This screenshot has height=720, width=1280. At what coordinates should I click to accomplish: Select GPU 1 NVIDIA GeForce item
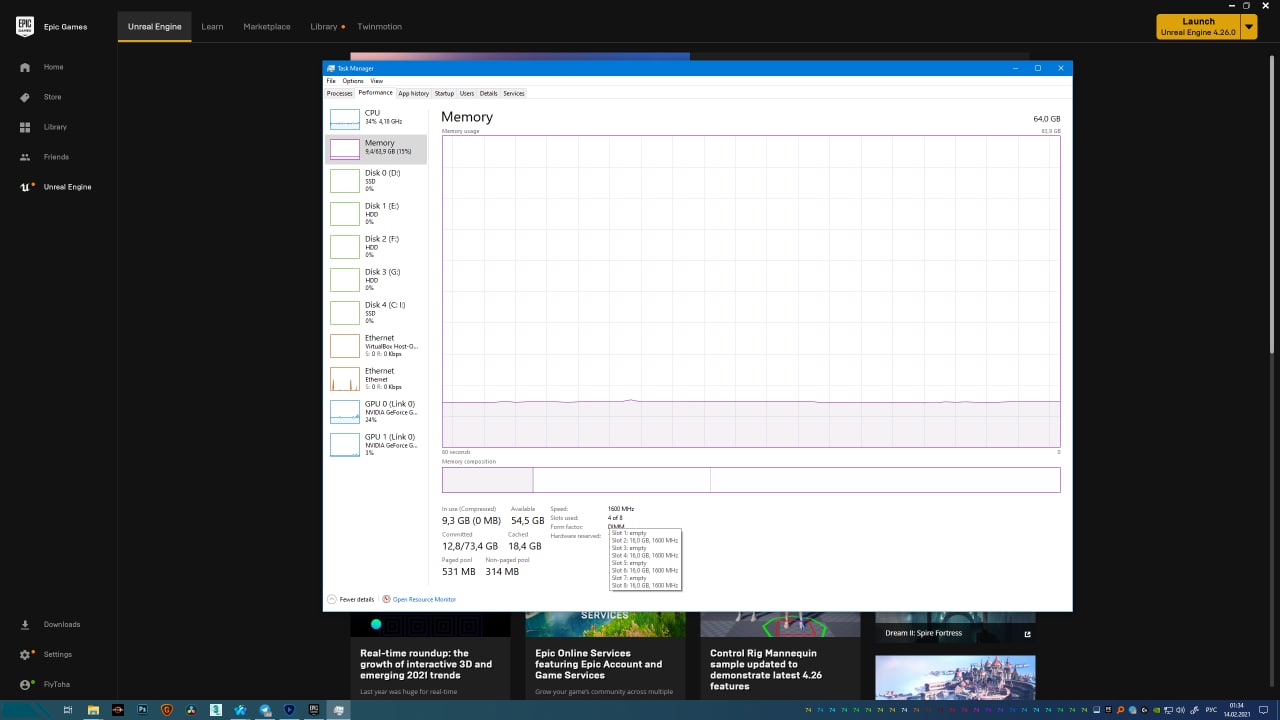point(376,444)
